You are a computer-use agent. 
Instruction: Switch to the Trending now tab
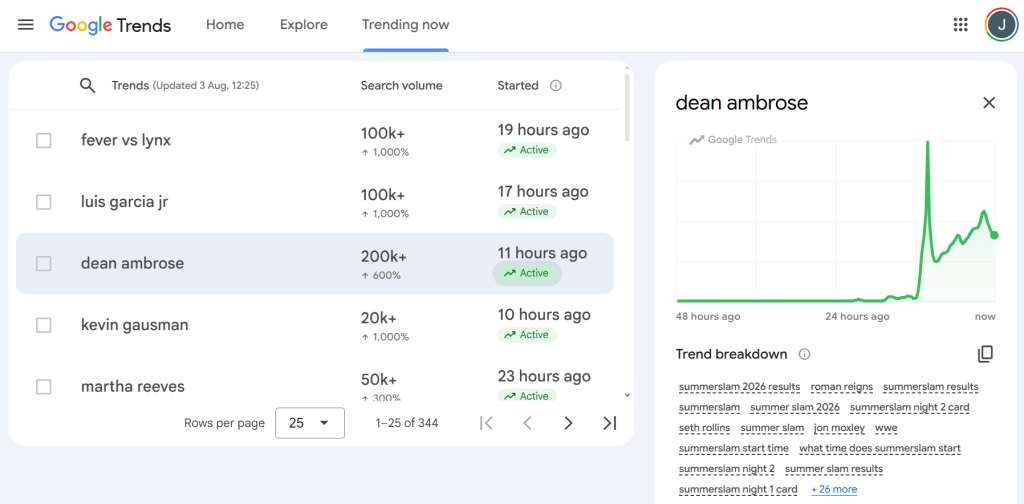click(x=406, y=25)
